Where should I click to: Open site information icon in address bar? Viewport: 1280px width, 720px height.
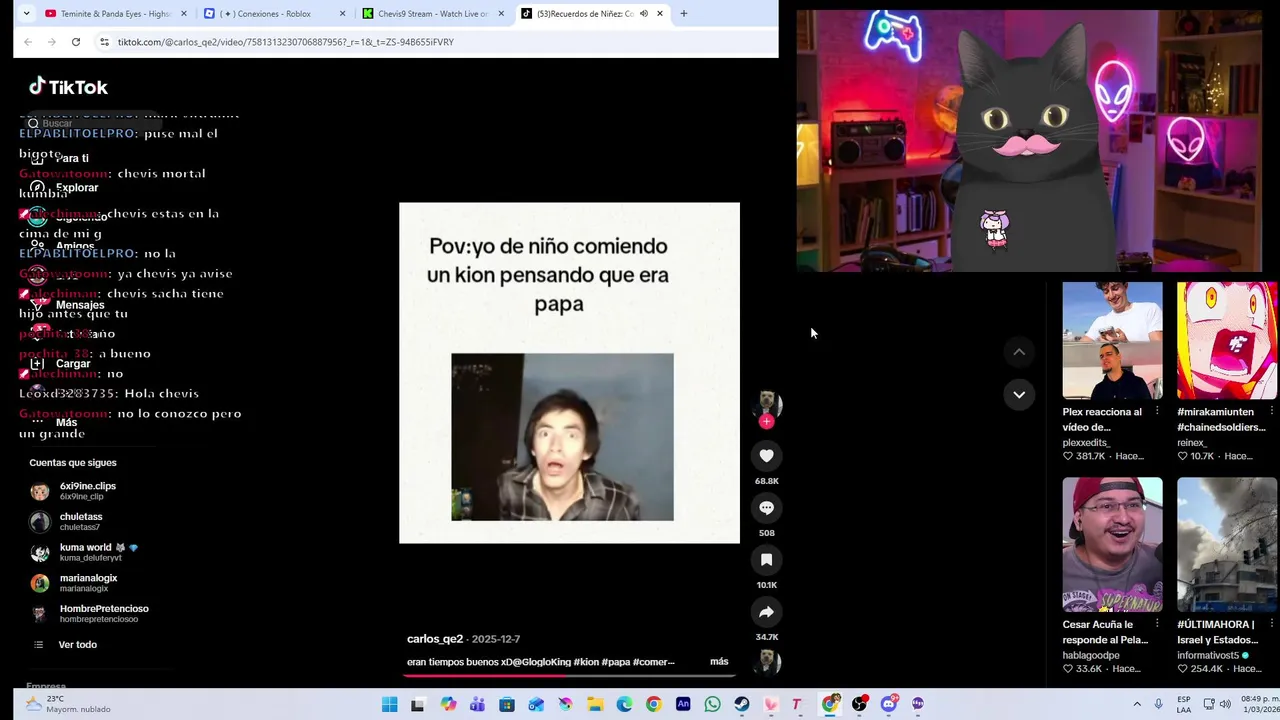coord(104,42)
